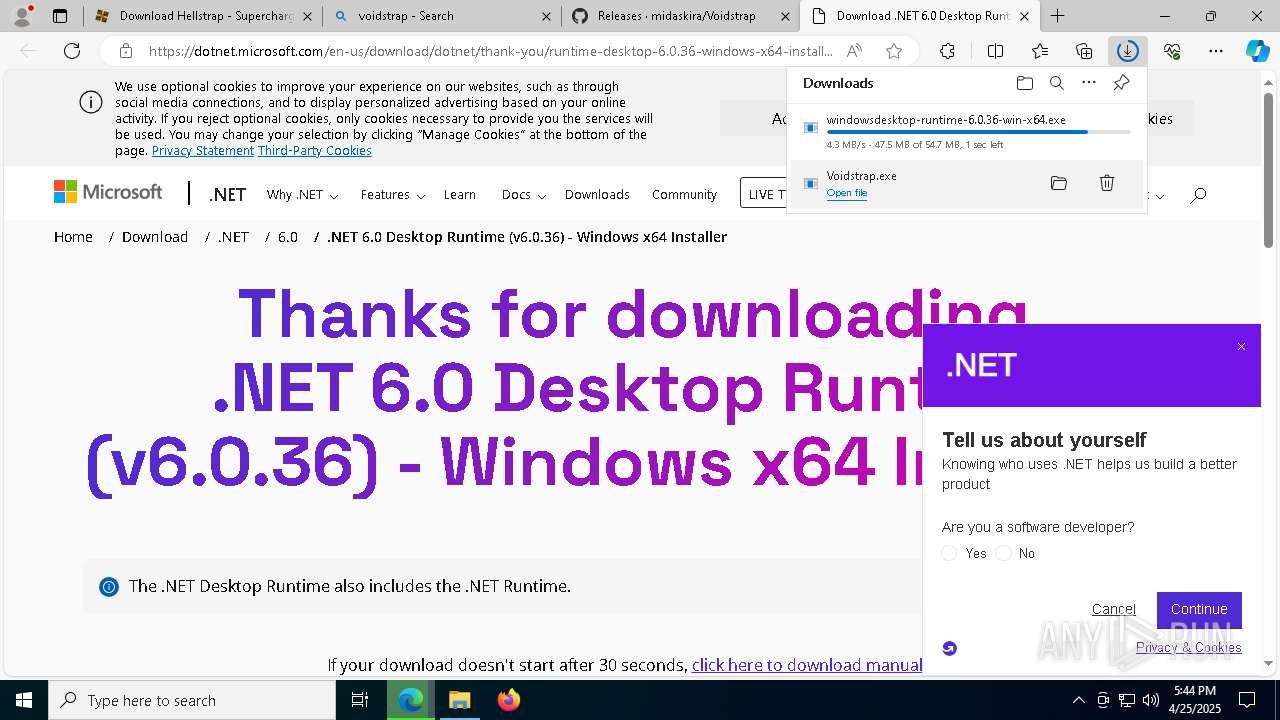Screen dimensions: 1280x720
Task: Show hidden system tray icons
Action: click(1078, 700)
